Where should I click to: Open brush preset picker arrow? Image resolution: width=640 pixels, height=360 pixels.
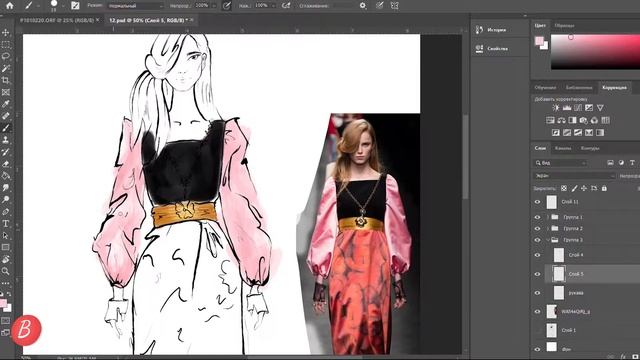pyautogui.click(x=62, y=6)
